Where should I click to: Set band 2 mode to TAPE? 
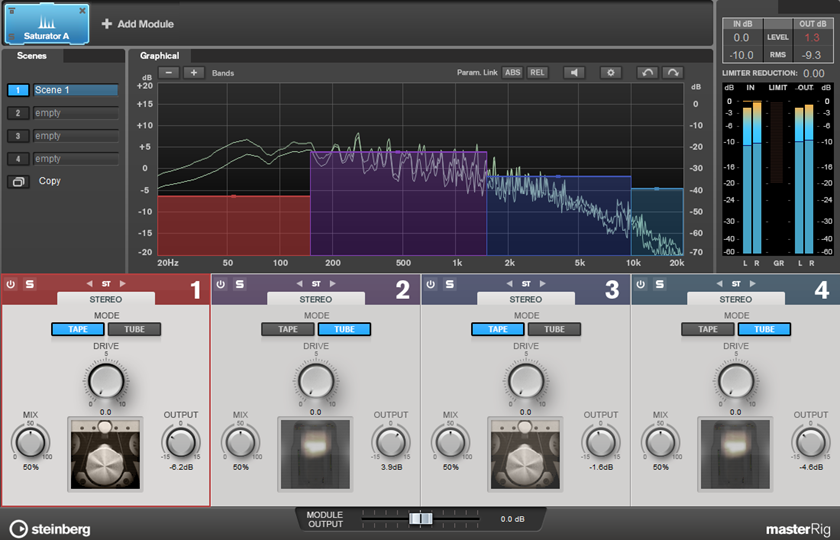(x=288, y=329)
